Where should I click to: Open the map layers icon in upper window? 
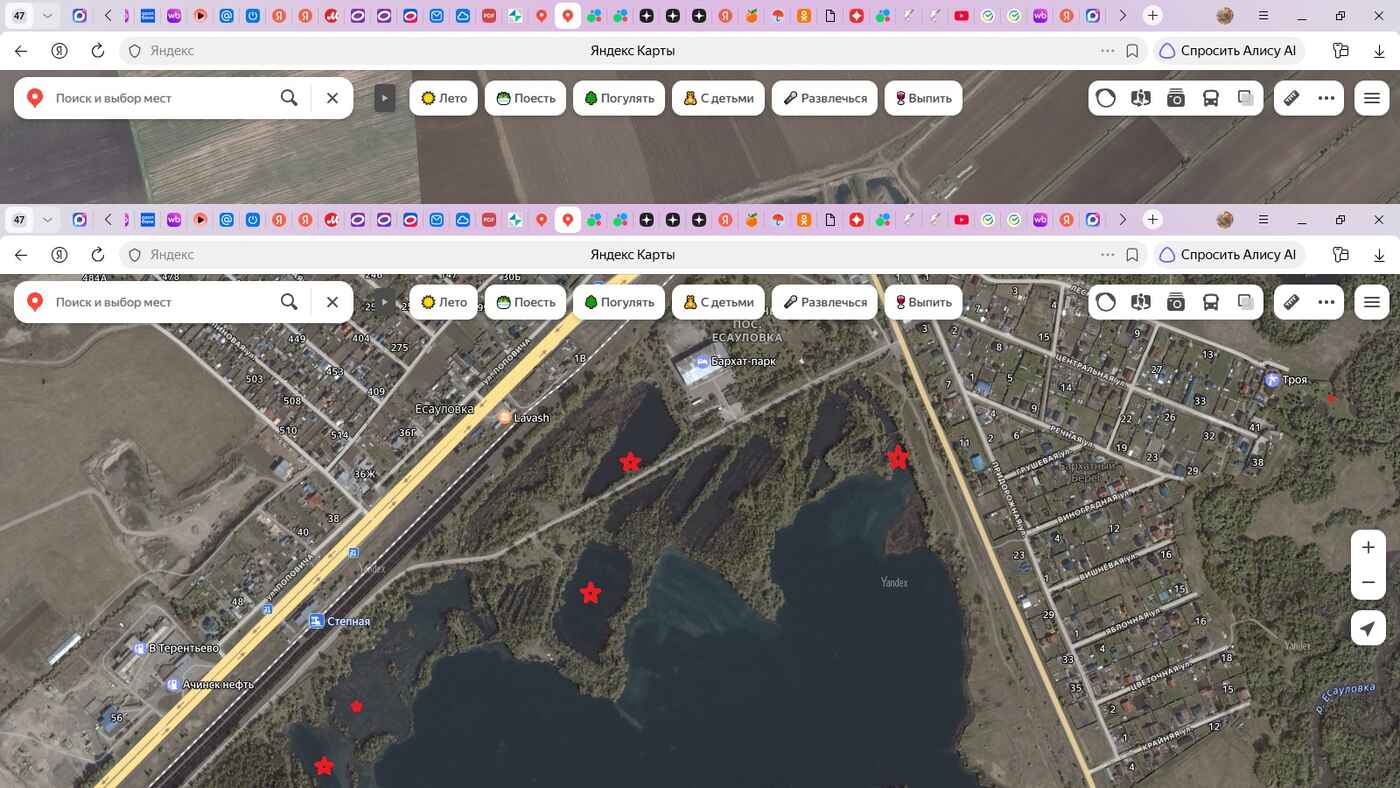[1246, 98]
